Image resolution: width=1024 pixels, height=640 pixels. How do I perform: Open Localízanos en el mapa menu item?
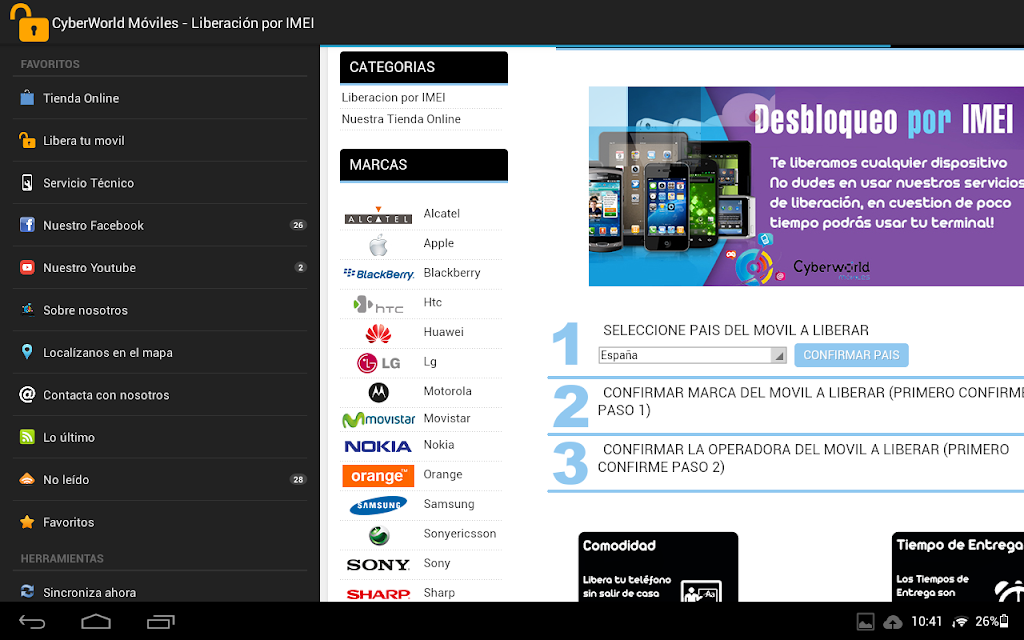pyautogui.click(x=160, y=353)
